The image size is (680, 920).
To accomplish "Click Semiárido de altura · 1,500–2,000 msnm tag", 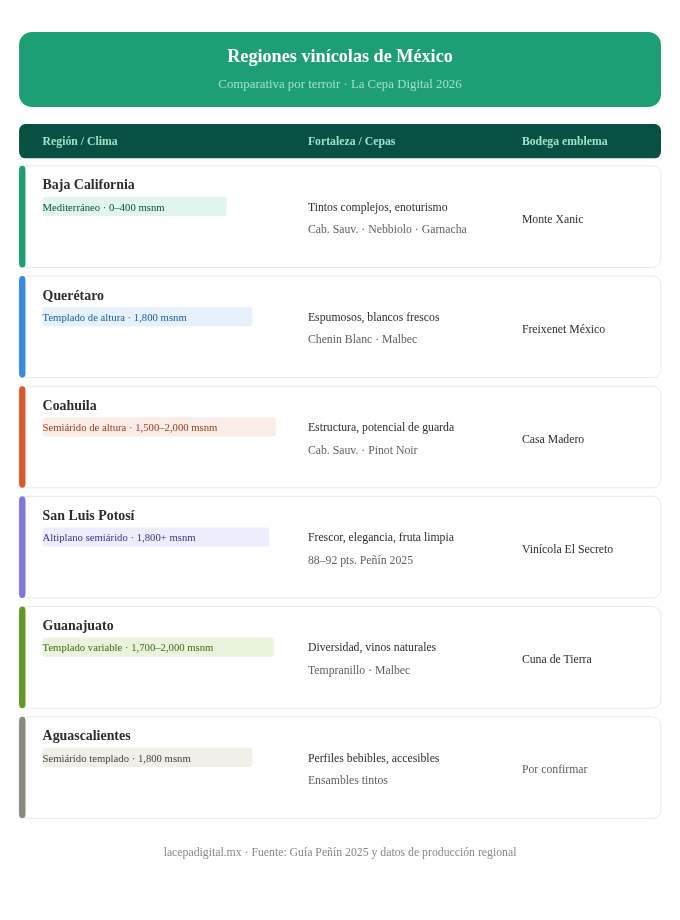I will pyautogui.click(x=159, y=427).
